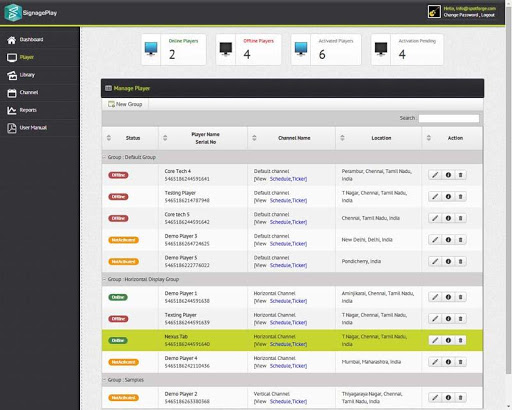This screenshot has width=512, height=410.
Task: Click the New Group button
Action: (125, 104)
